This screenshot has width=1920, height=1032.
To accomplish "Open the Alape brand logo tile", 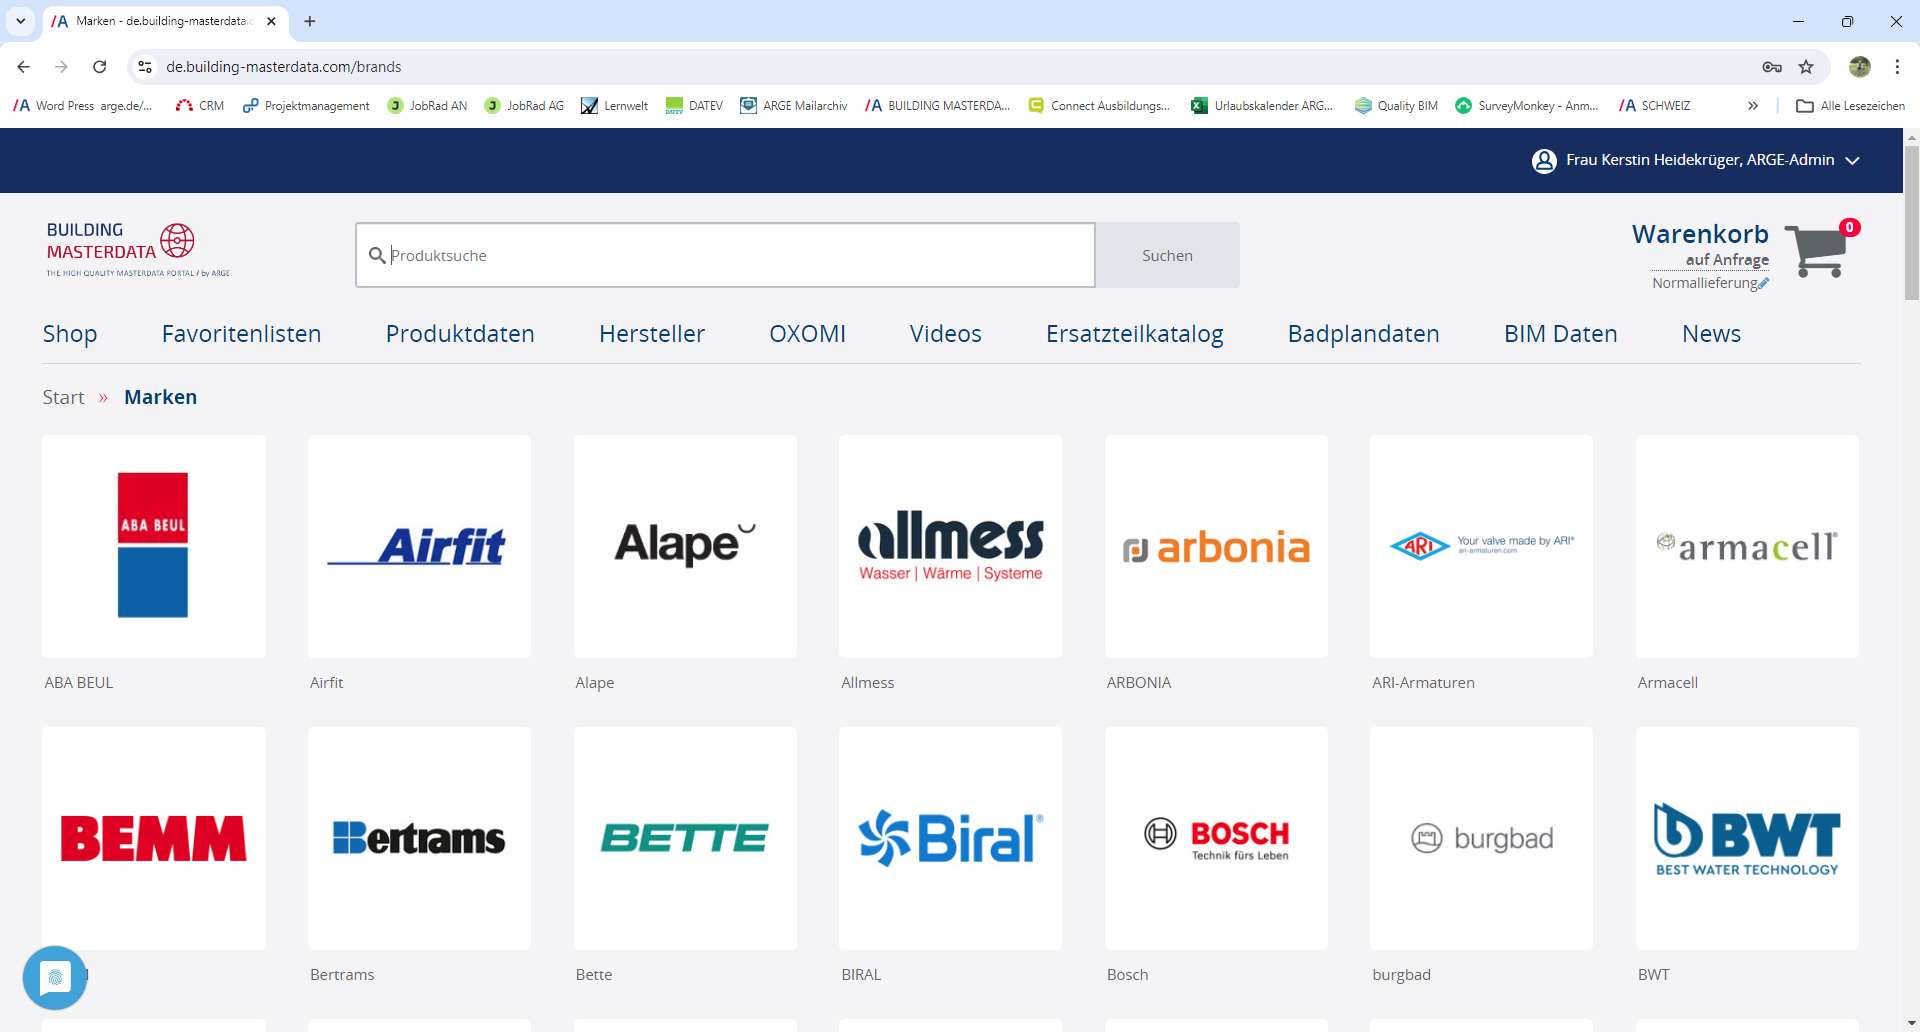I will tap(685, 546).
